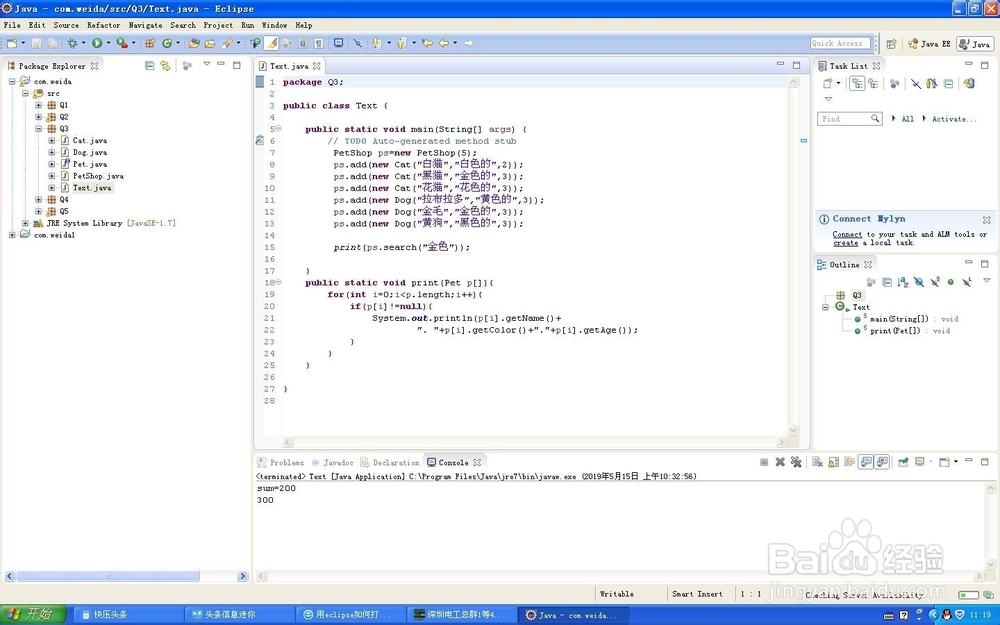This screenshot has width=1000, height=625.
Task: Expand the Q4 package
Action: [38, 200]
